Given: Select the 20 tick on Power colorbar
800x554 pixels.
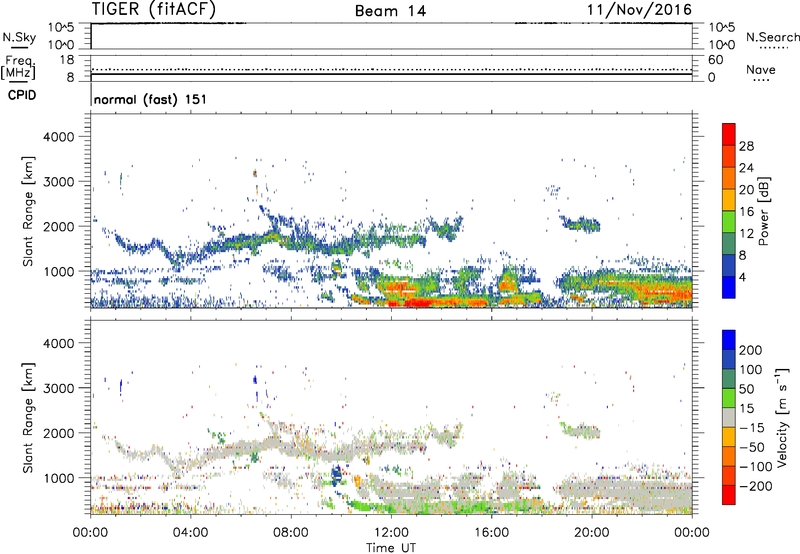Looking at the screenshot, I should tap(746, 190).
